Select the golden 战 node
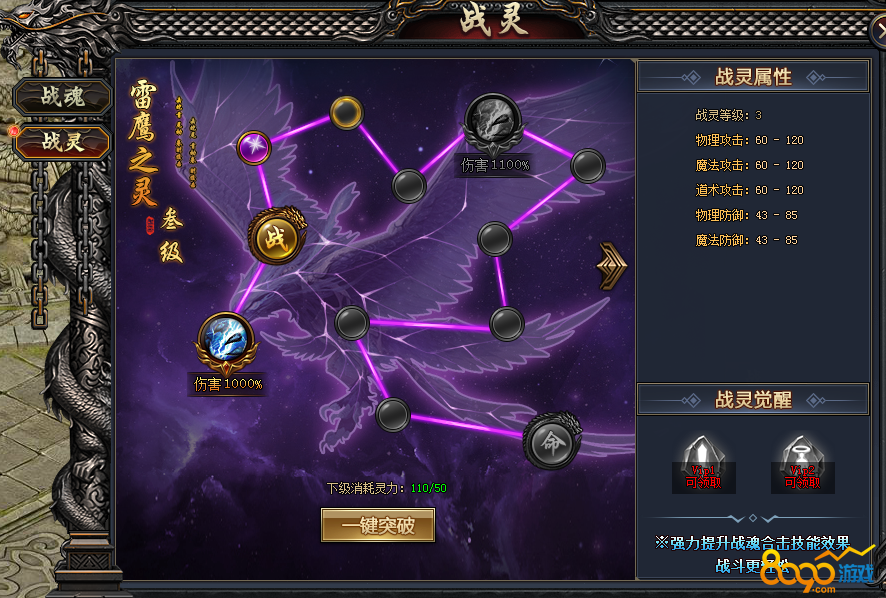Image resolution: width=886 pixels, height=598 pixels. pyautogui.click(x=276, y=236)
